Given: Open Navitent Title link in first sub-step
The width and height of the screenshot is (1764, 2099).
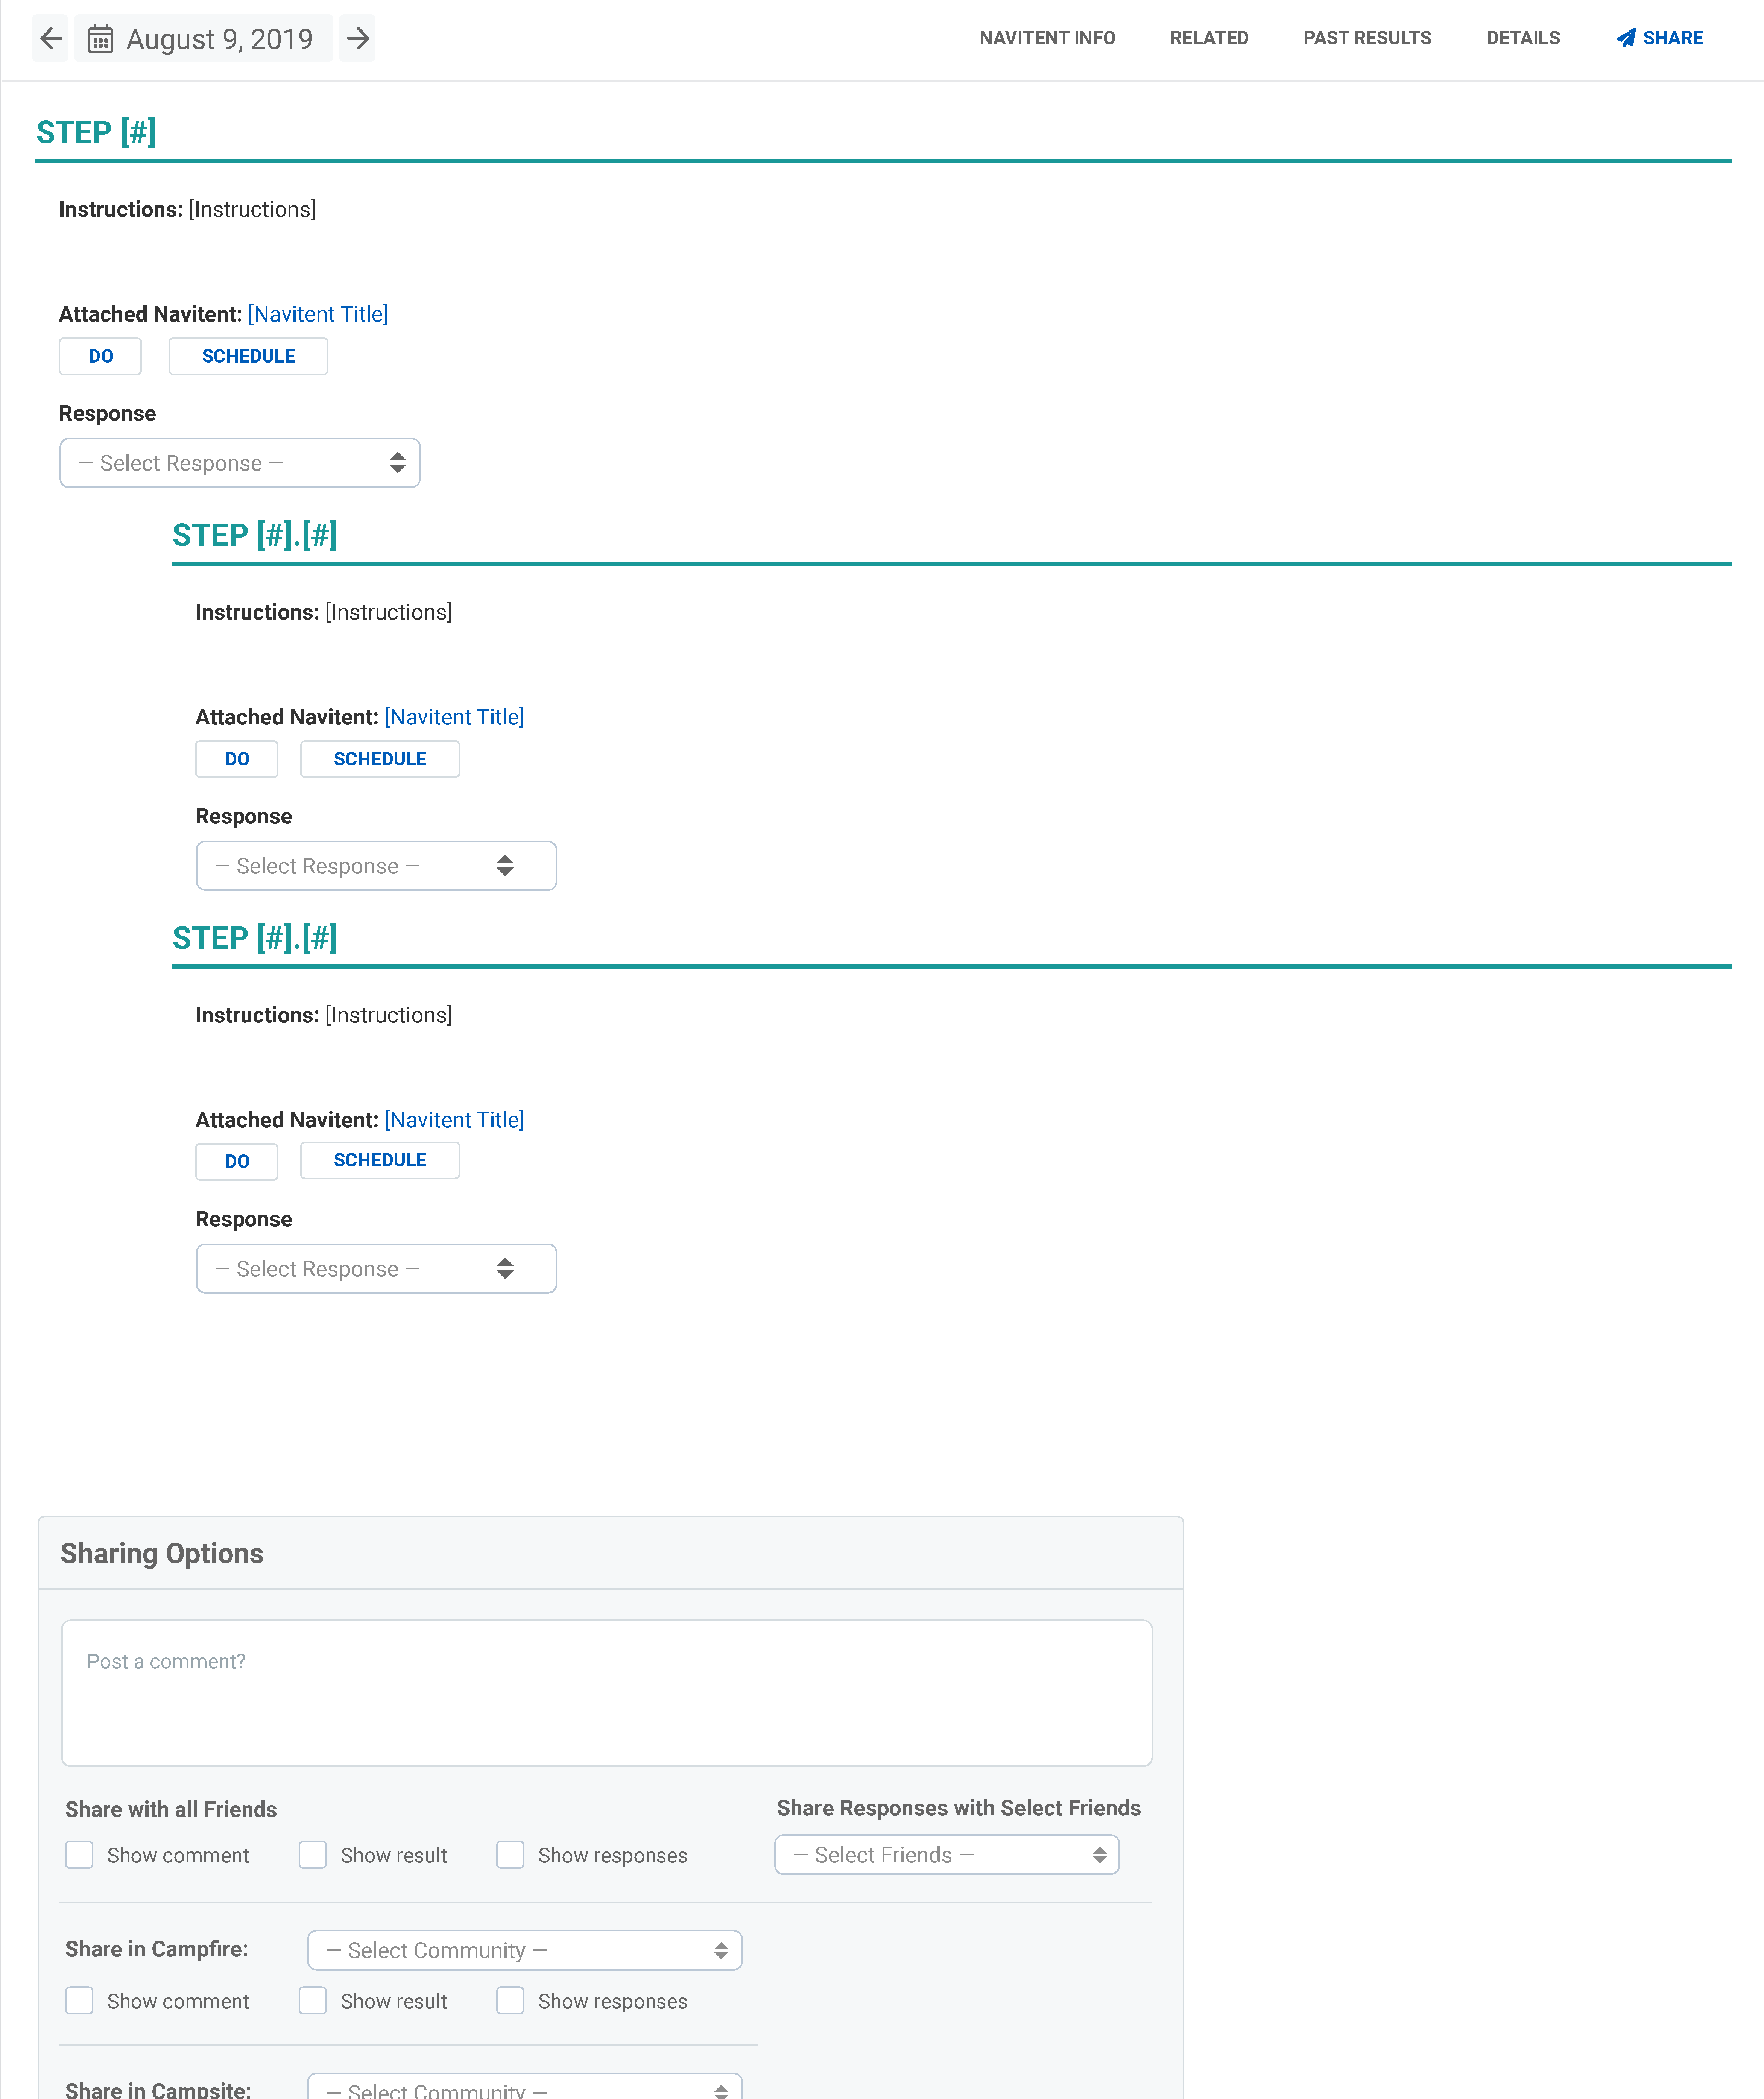Looking at the screenshot, I should pos(454,717).
